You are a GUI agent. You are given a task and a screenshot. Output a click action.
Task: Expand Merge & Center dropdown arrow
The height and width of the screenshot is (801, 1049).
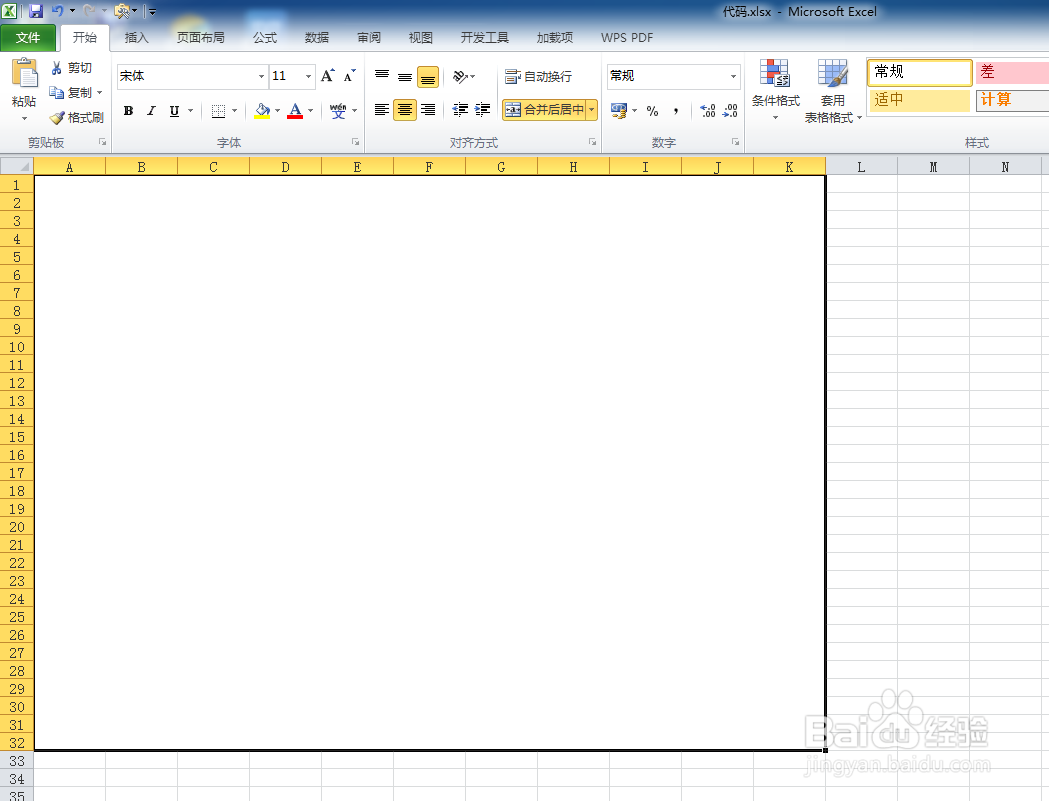point(591,110)
